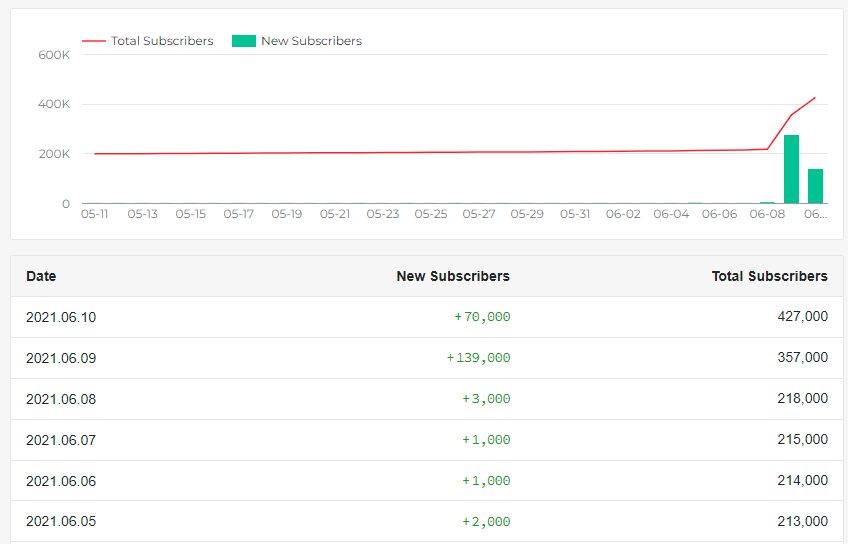Click the Date column header

pyautogui.click(x=41, y=276)
